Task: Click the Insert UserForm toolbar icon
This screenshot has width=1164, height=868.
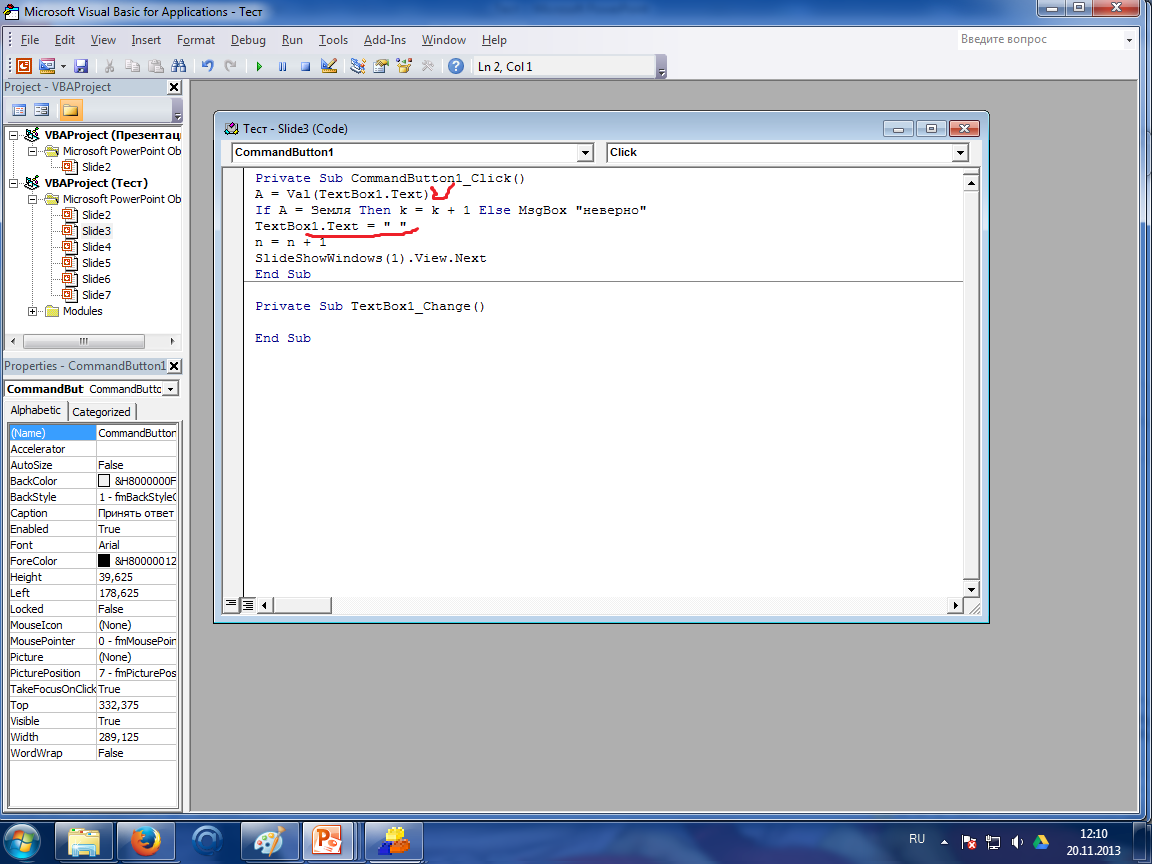Action: pyautogui.click(x=47, y=66)
